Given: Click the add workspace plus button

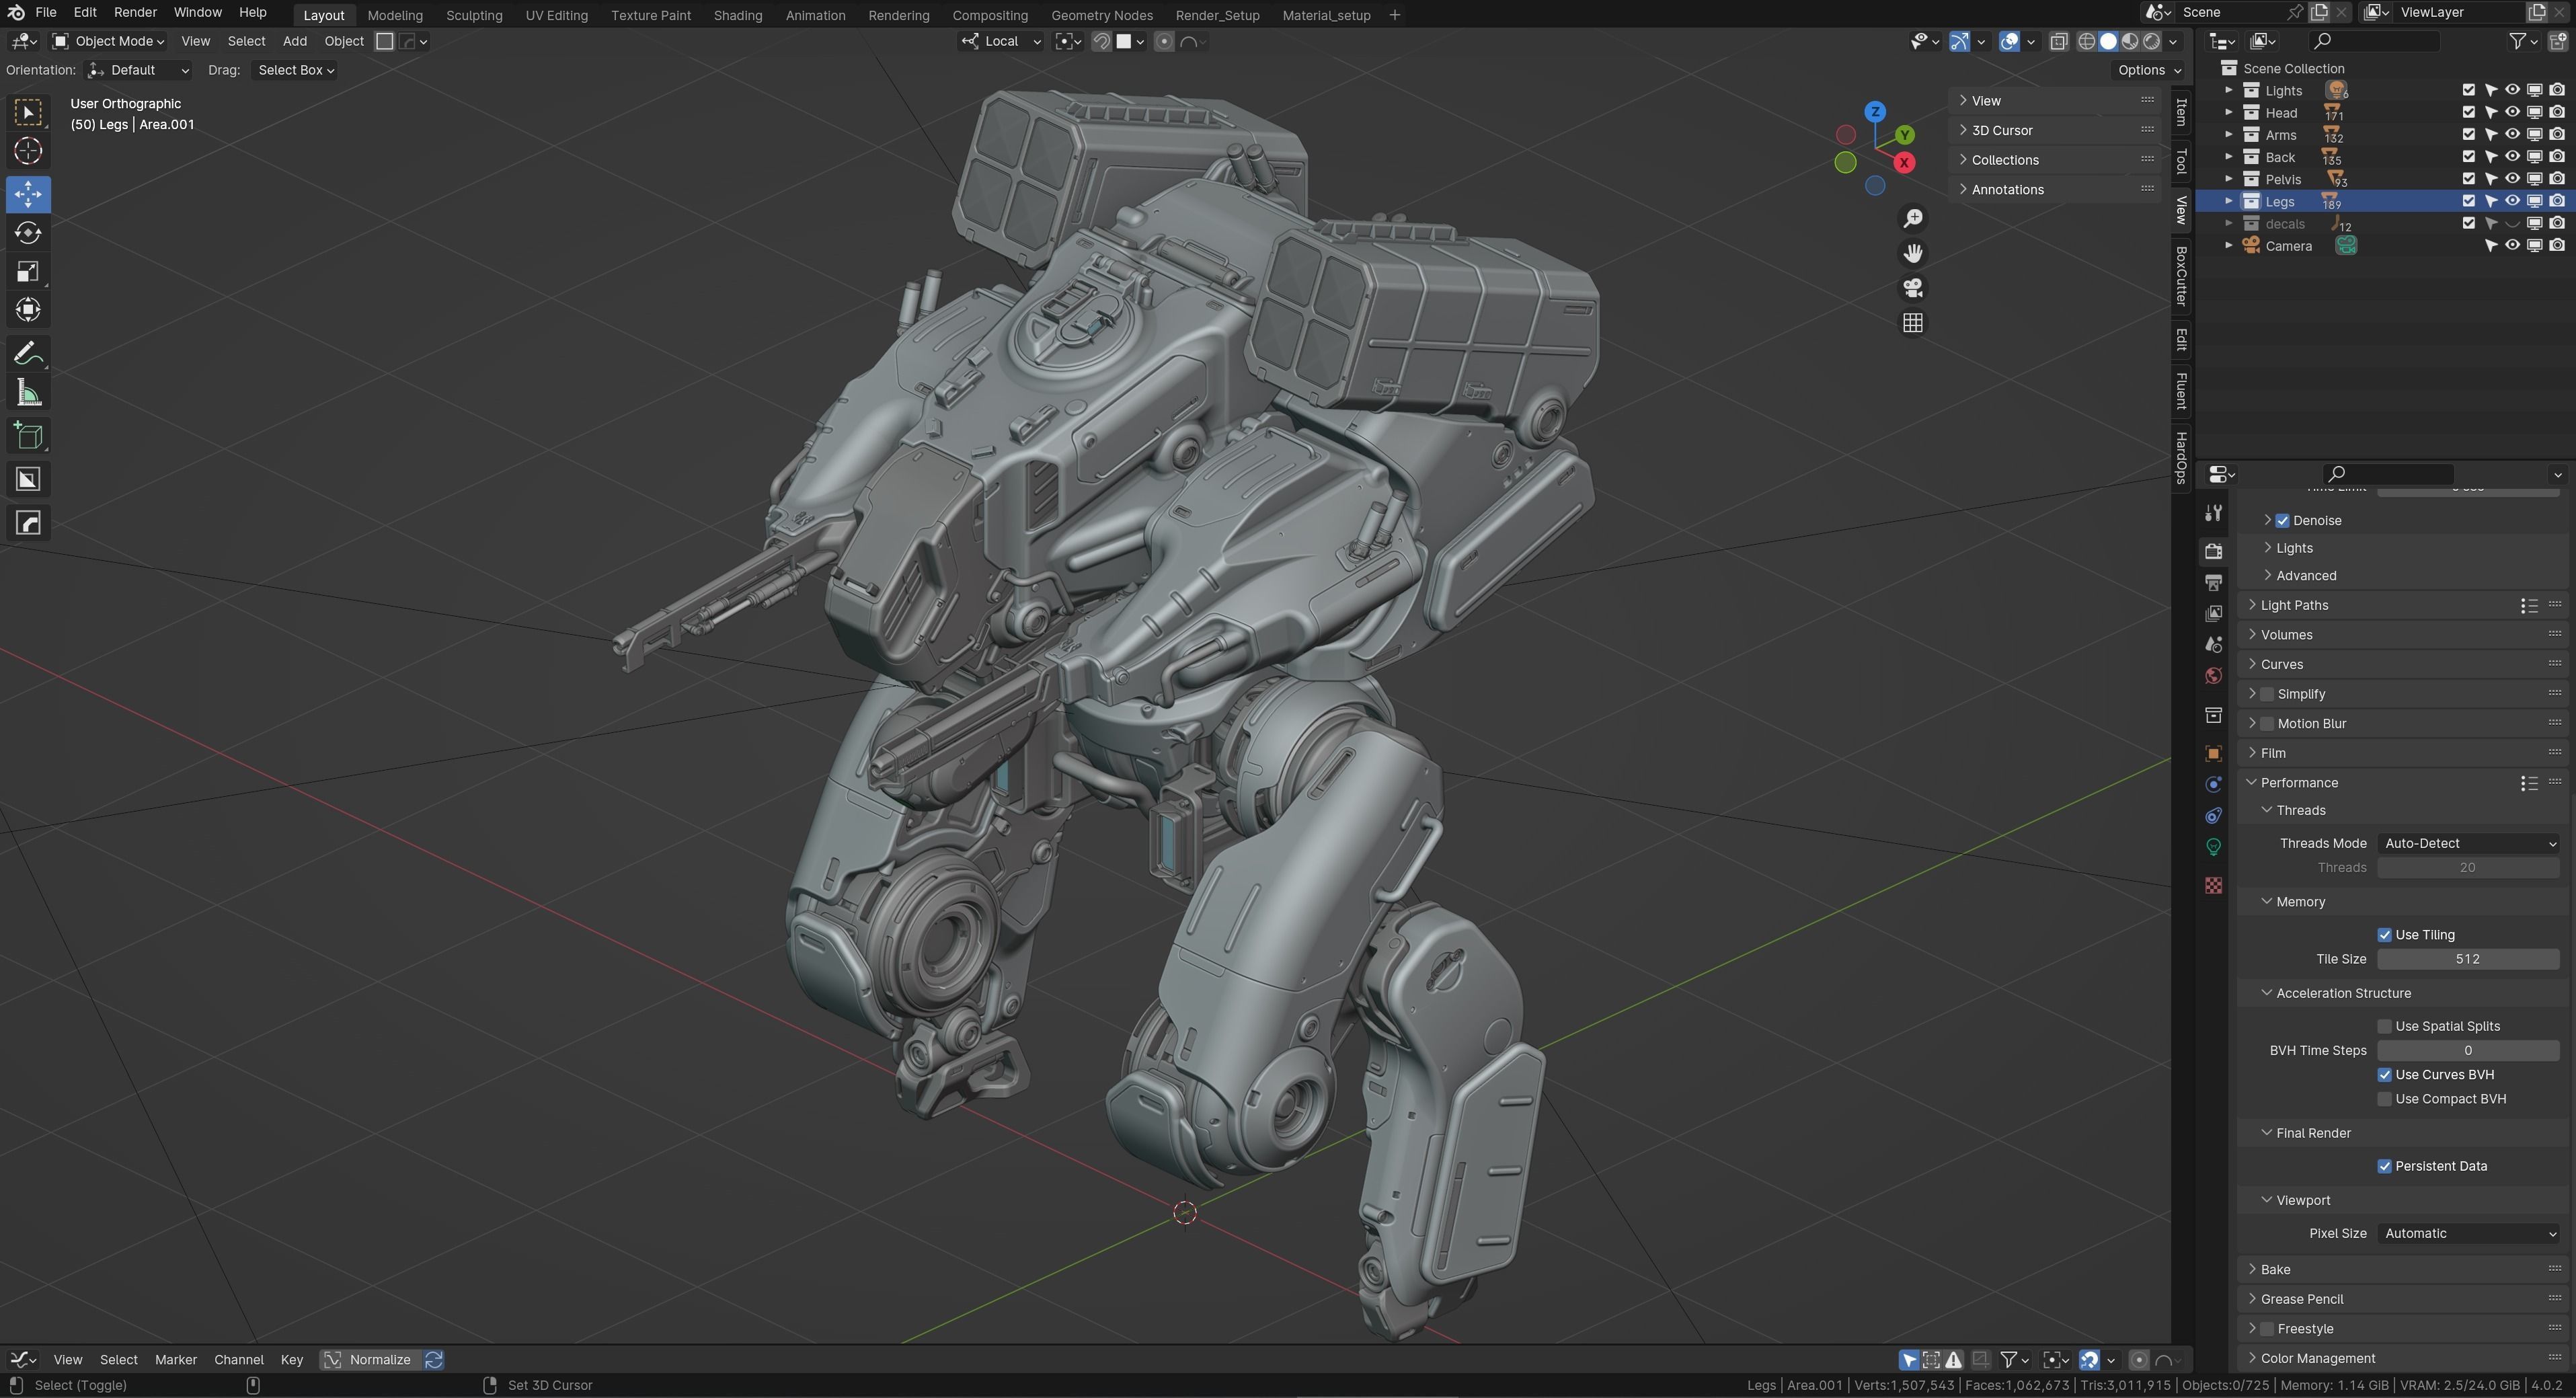Looking at the screenshot, I should click(x=1394, y=15).
